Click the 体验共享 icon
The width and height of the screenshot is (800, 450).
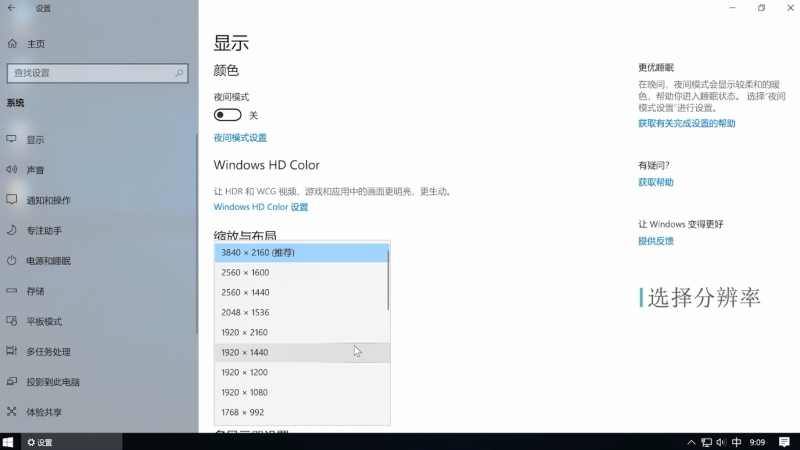[x=11, y=411]
